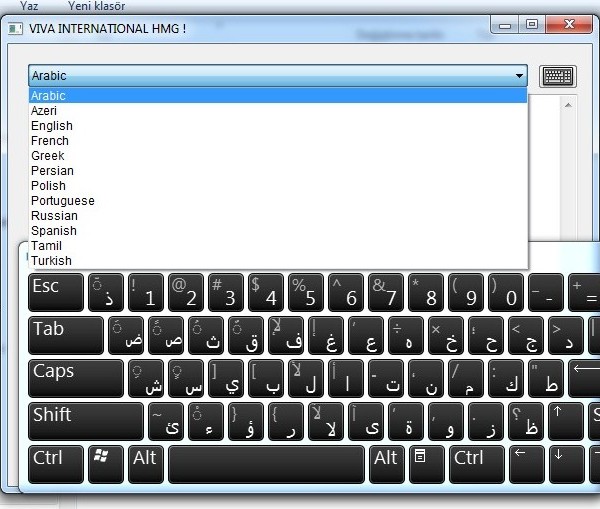Tap the number 3 key
Viewport: 600px width, 509px height.
coord(226,292)
